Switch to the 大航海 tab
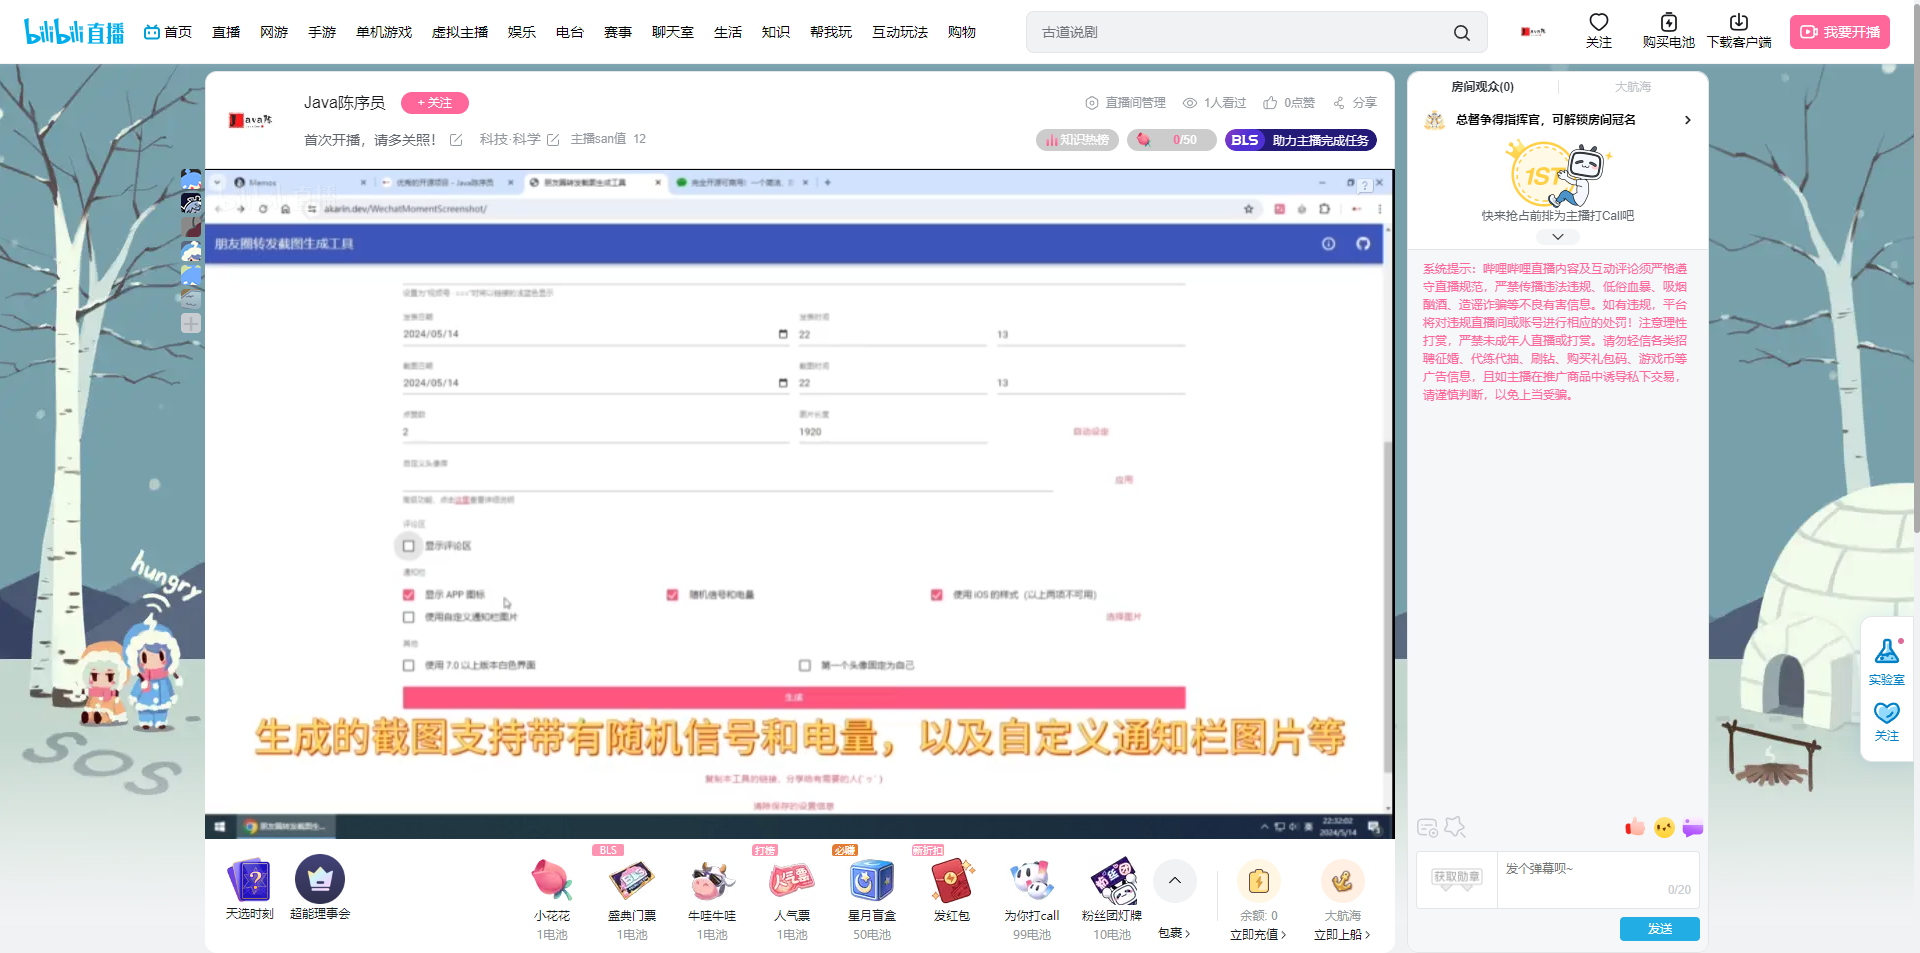 coord(1632,87)
